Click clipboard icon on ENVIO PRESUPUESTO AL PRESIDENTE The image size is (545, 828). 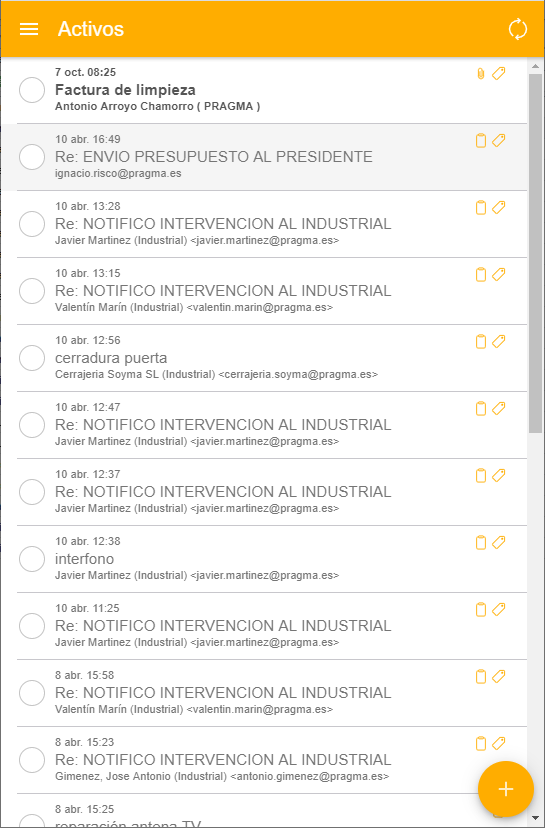coord(480,140)
